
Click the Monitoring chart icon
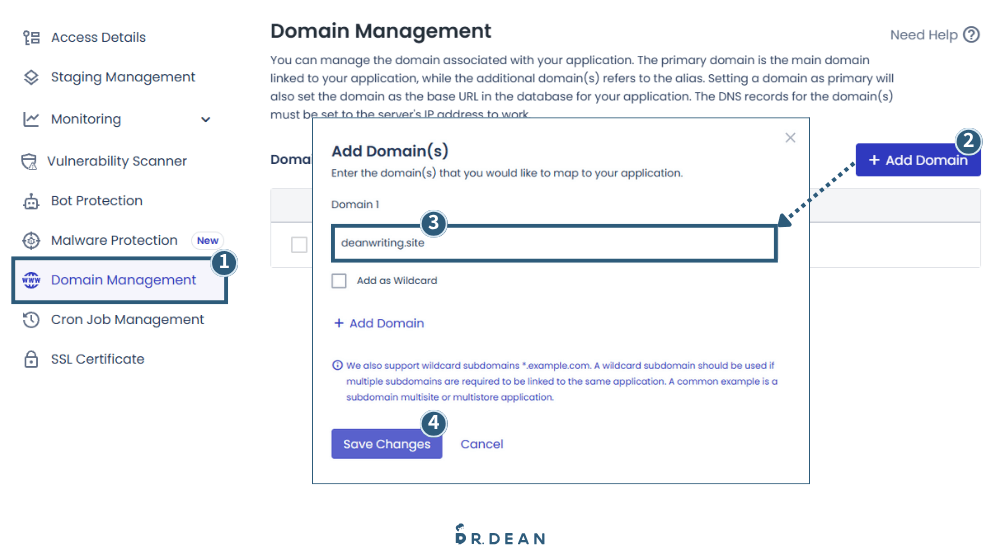31,119
